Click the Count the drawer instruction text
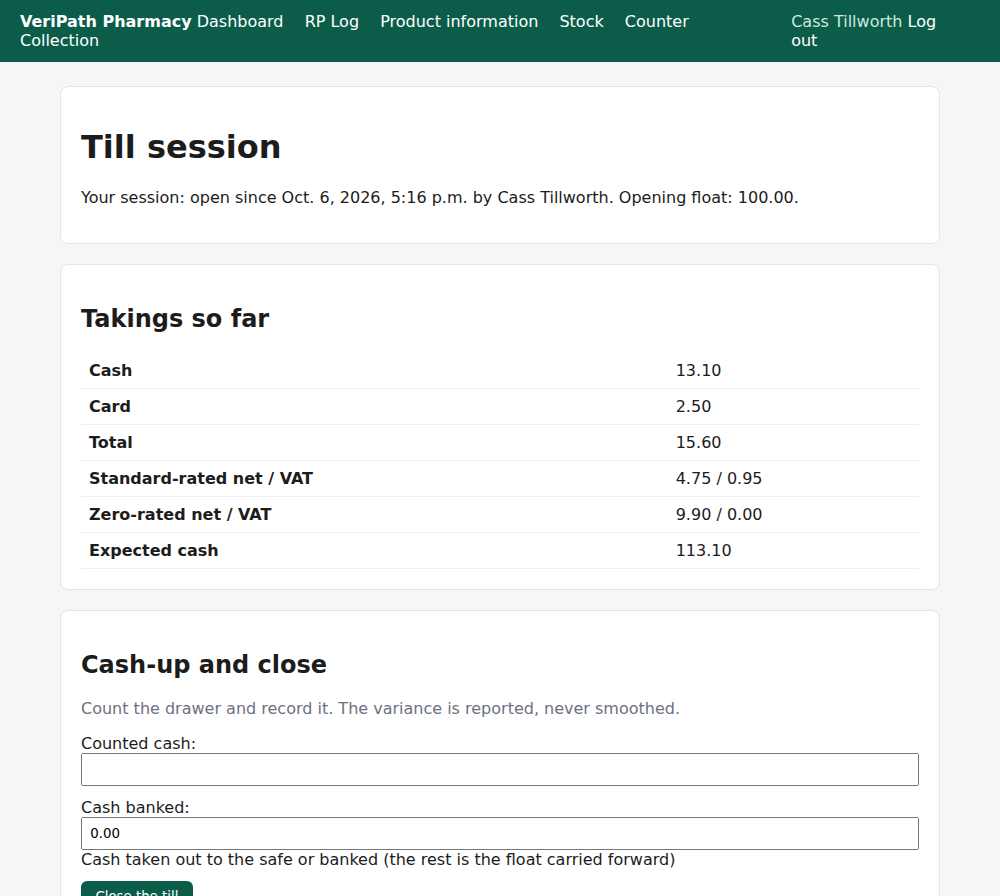Screen dimensions: 1000x896 (380, 709)
